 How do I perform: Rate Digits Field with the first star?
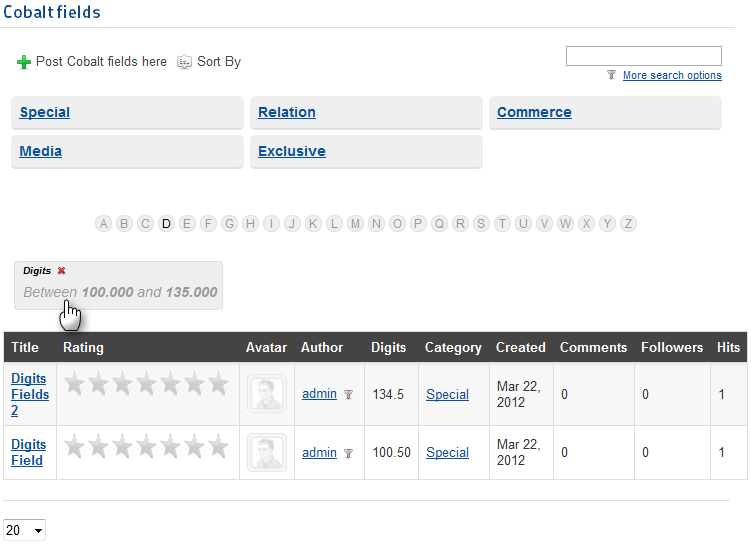click(x=75, y=448)
